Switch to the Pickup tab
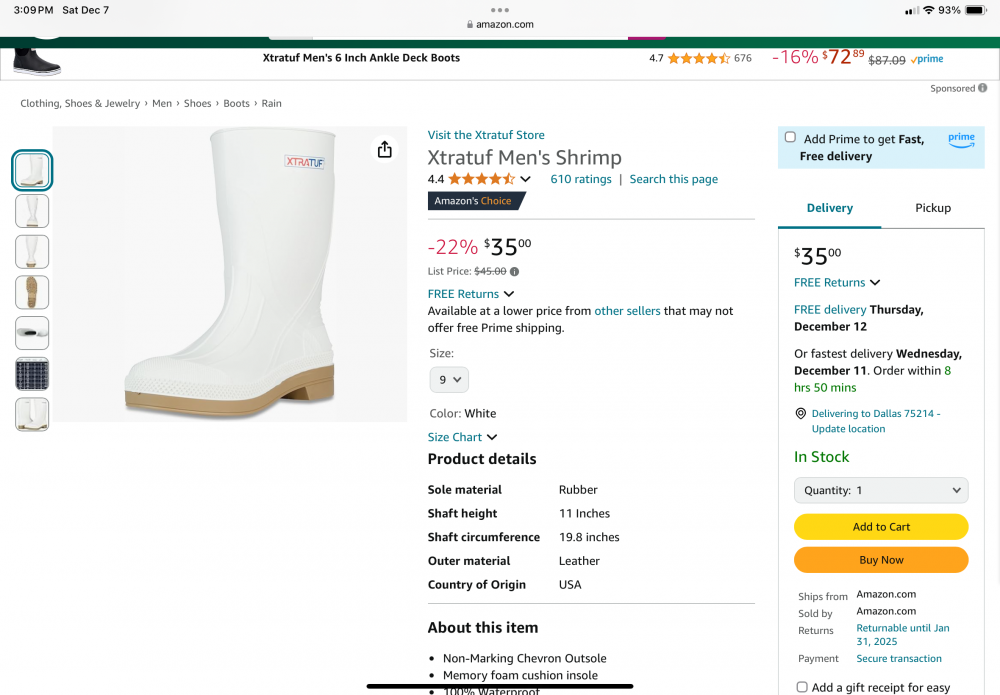 click(933, 208)
